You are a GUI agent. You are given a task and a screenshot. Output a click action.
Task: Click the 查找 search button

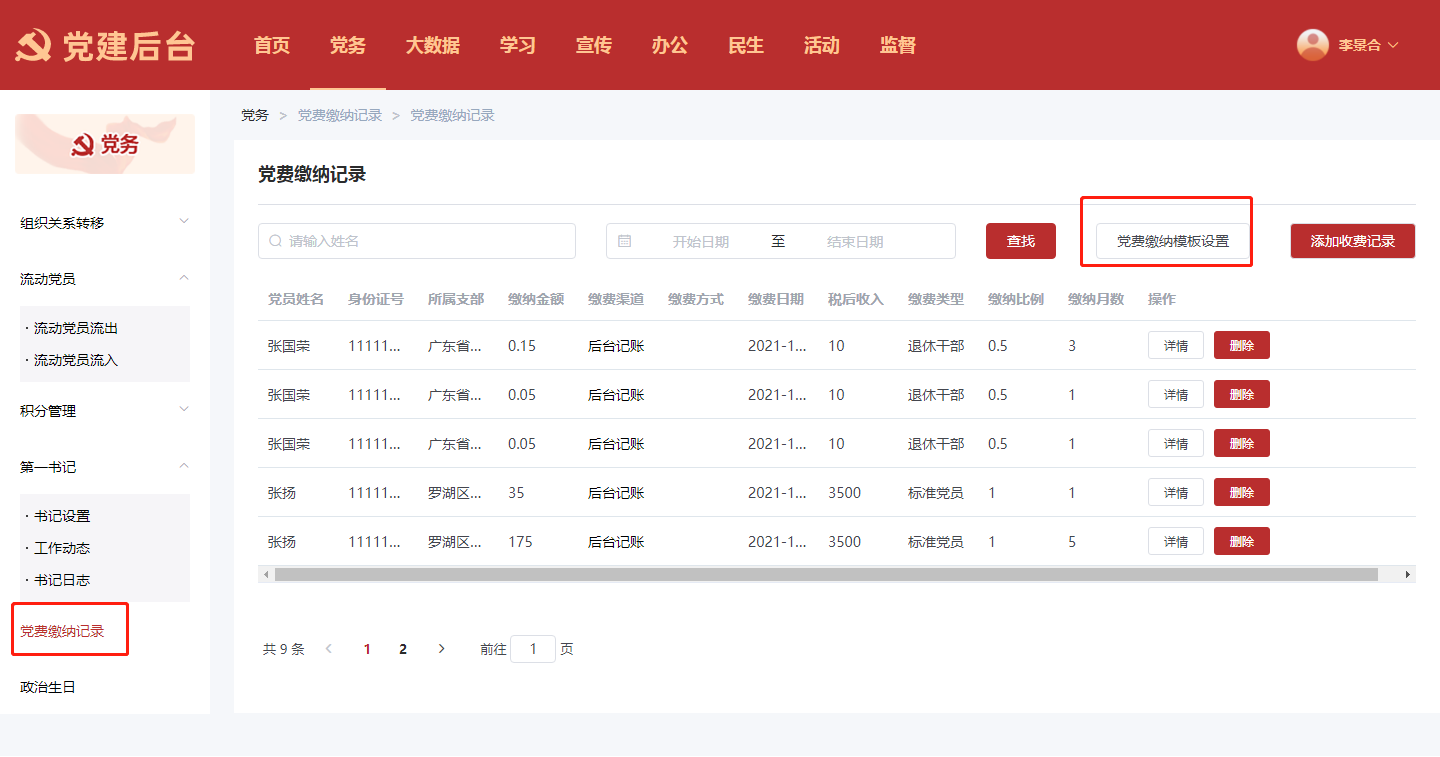(1020, 241)
